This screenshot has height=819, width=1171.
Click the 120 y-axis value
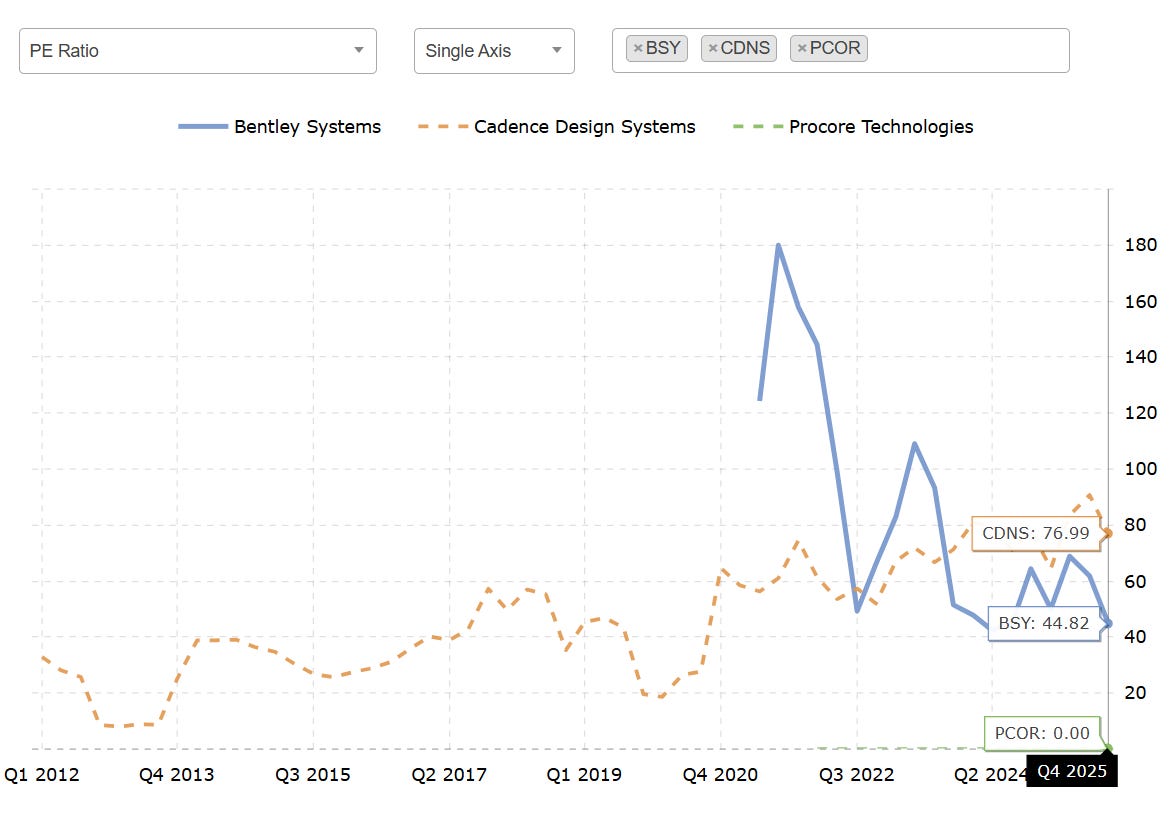coord(1140,413)
